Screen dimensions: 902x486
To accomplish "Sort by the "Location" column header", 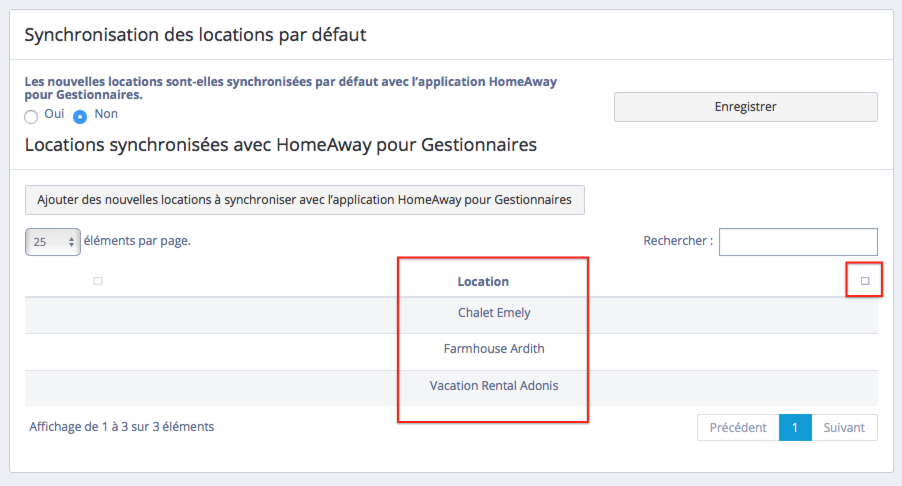I will (x=483, y=282).
